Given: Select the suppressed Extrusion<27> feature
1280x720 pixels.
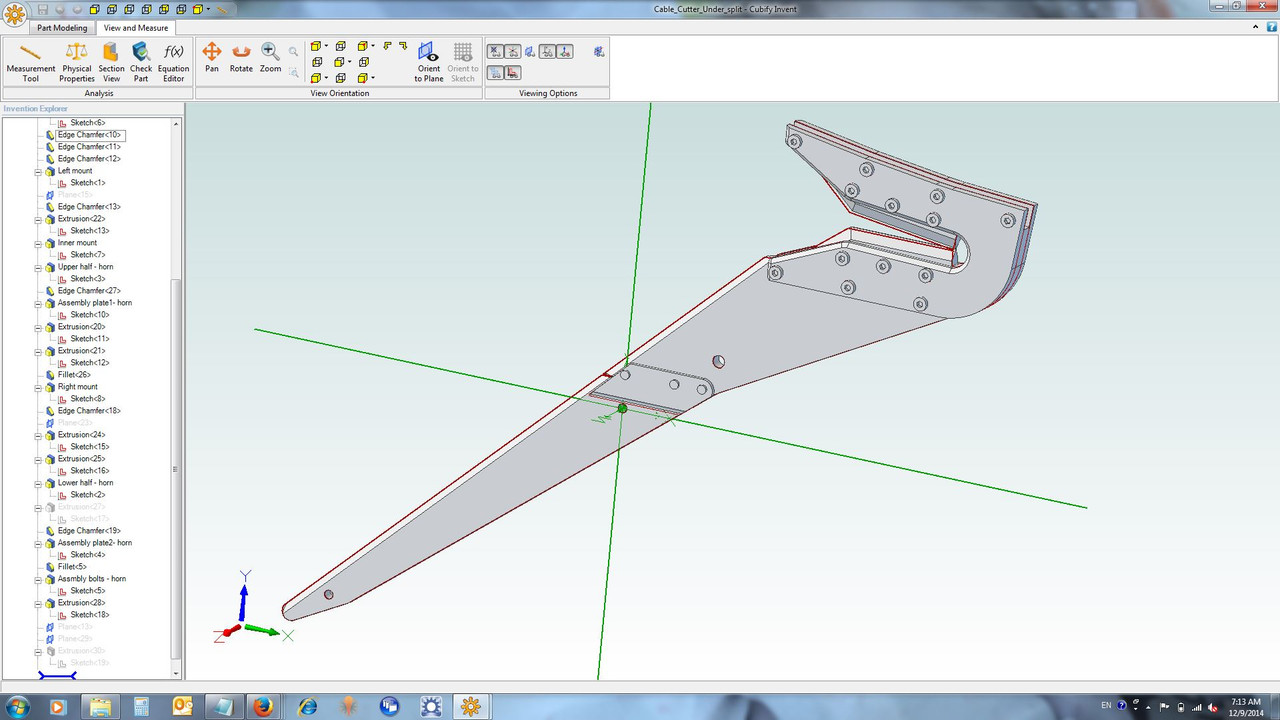Looking at the screenshot, I should 81,507.
